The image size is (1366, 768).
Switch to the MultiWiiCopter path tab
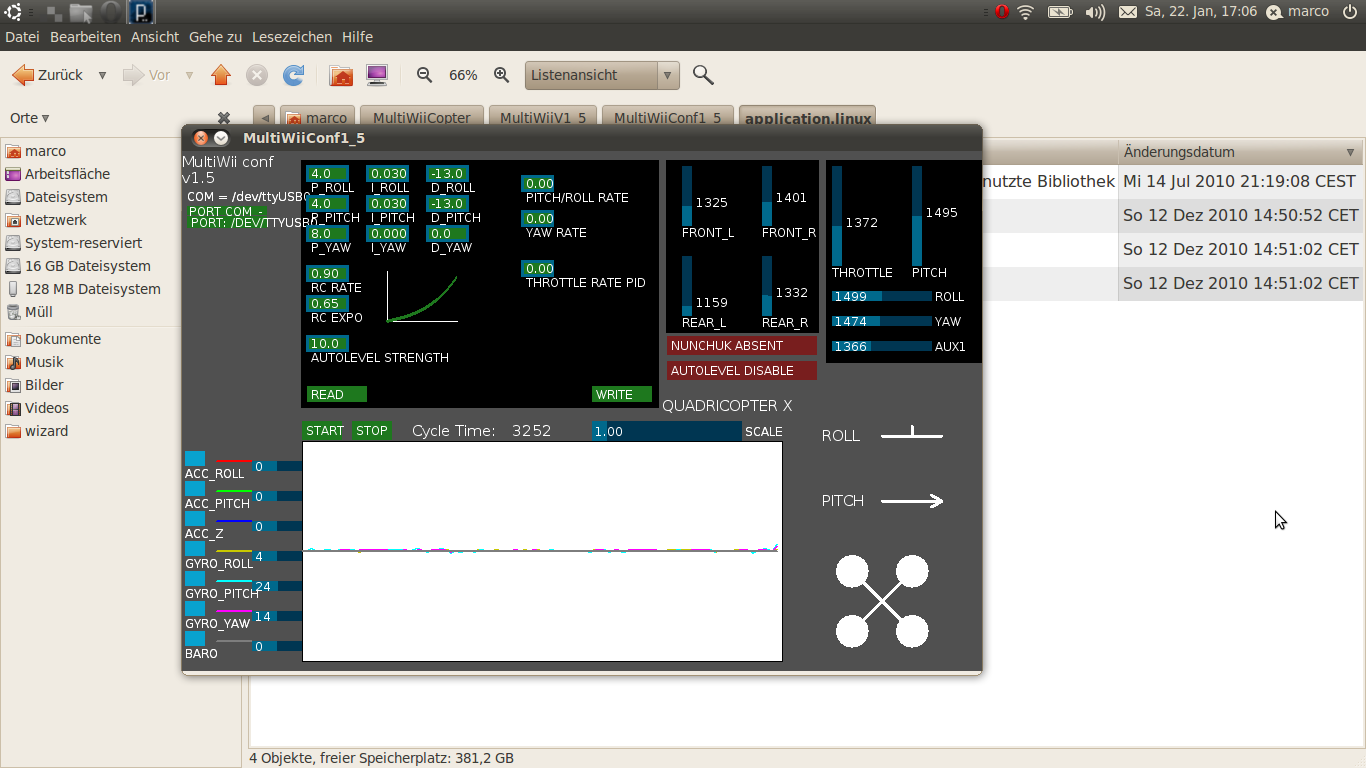coord(422,118)
